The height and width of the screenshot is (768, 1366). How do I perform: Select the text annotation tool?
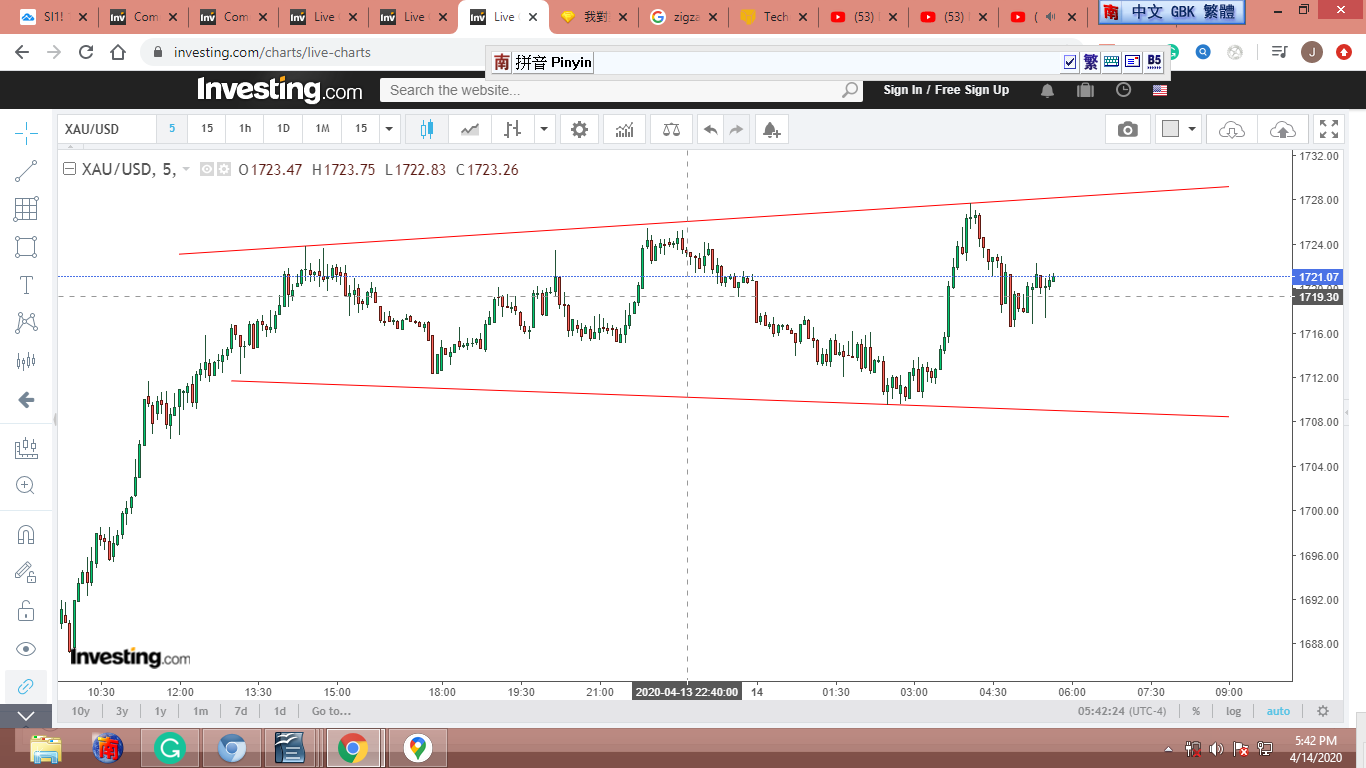(x=26, y=285)
